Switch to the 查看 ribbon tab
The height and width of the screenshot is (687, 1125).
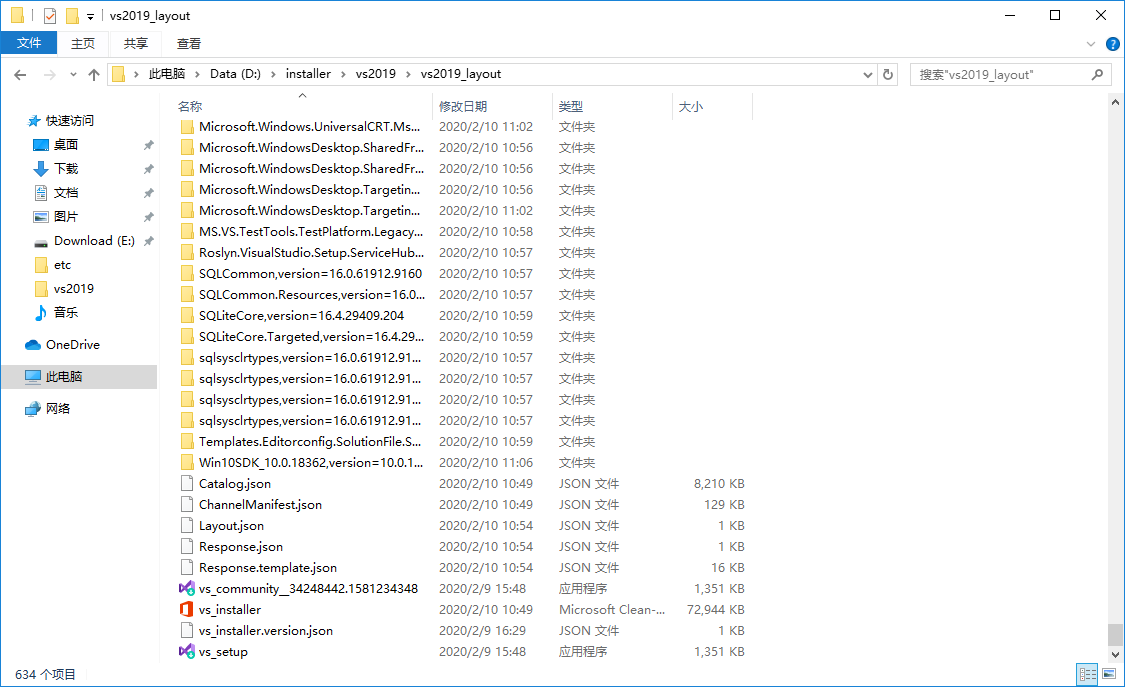point(188,43)
